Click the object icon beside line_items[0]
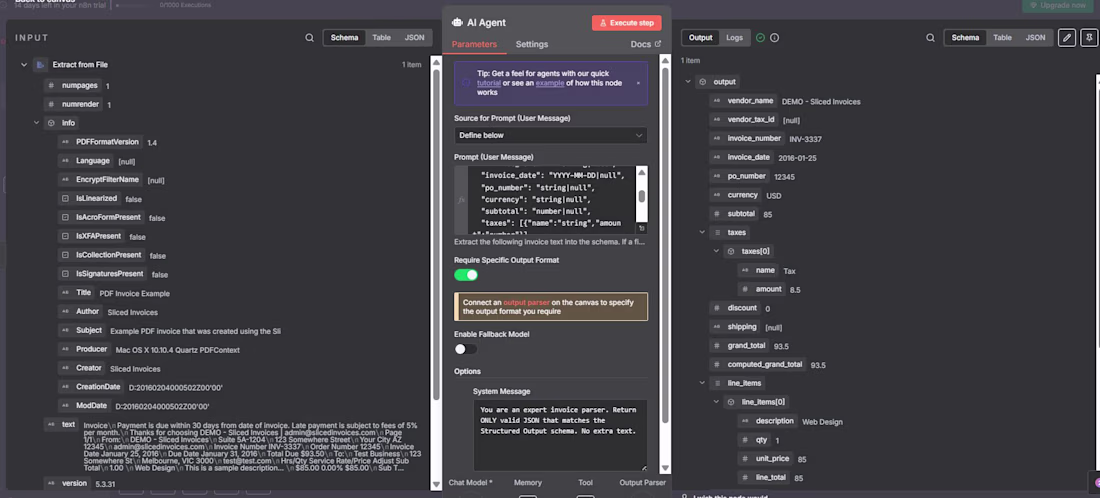Screen dimensions: 1100x498 pyautogui.click(x=731, y=402)
